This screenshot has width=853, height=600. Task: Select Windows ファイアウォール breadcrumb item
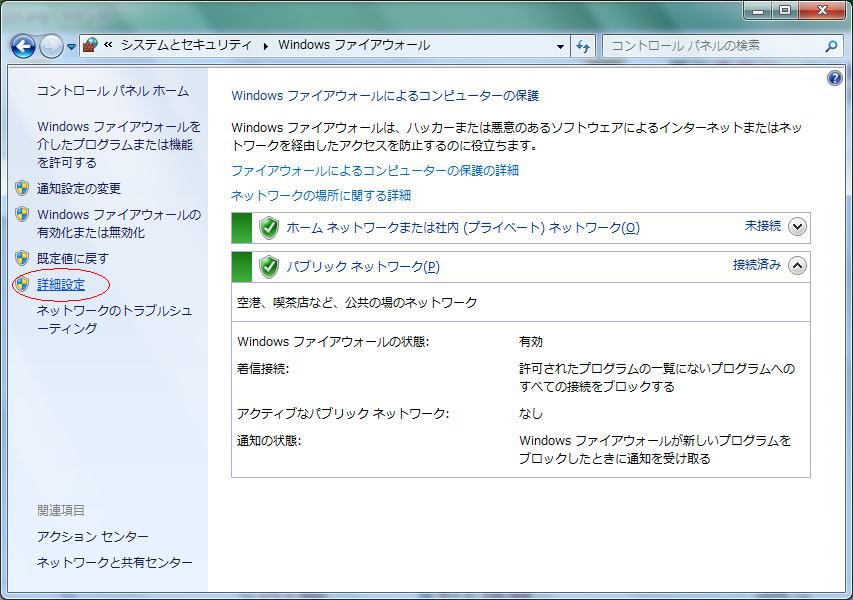[x=354, y=45]
